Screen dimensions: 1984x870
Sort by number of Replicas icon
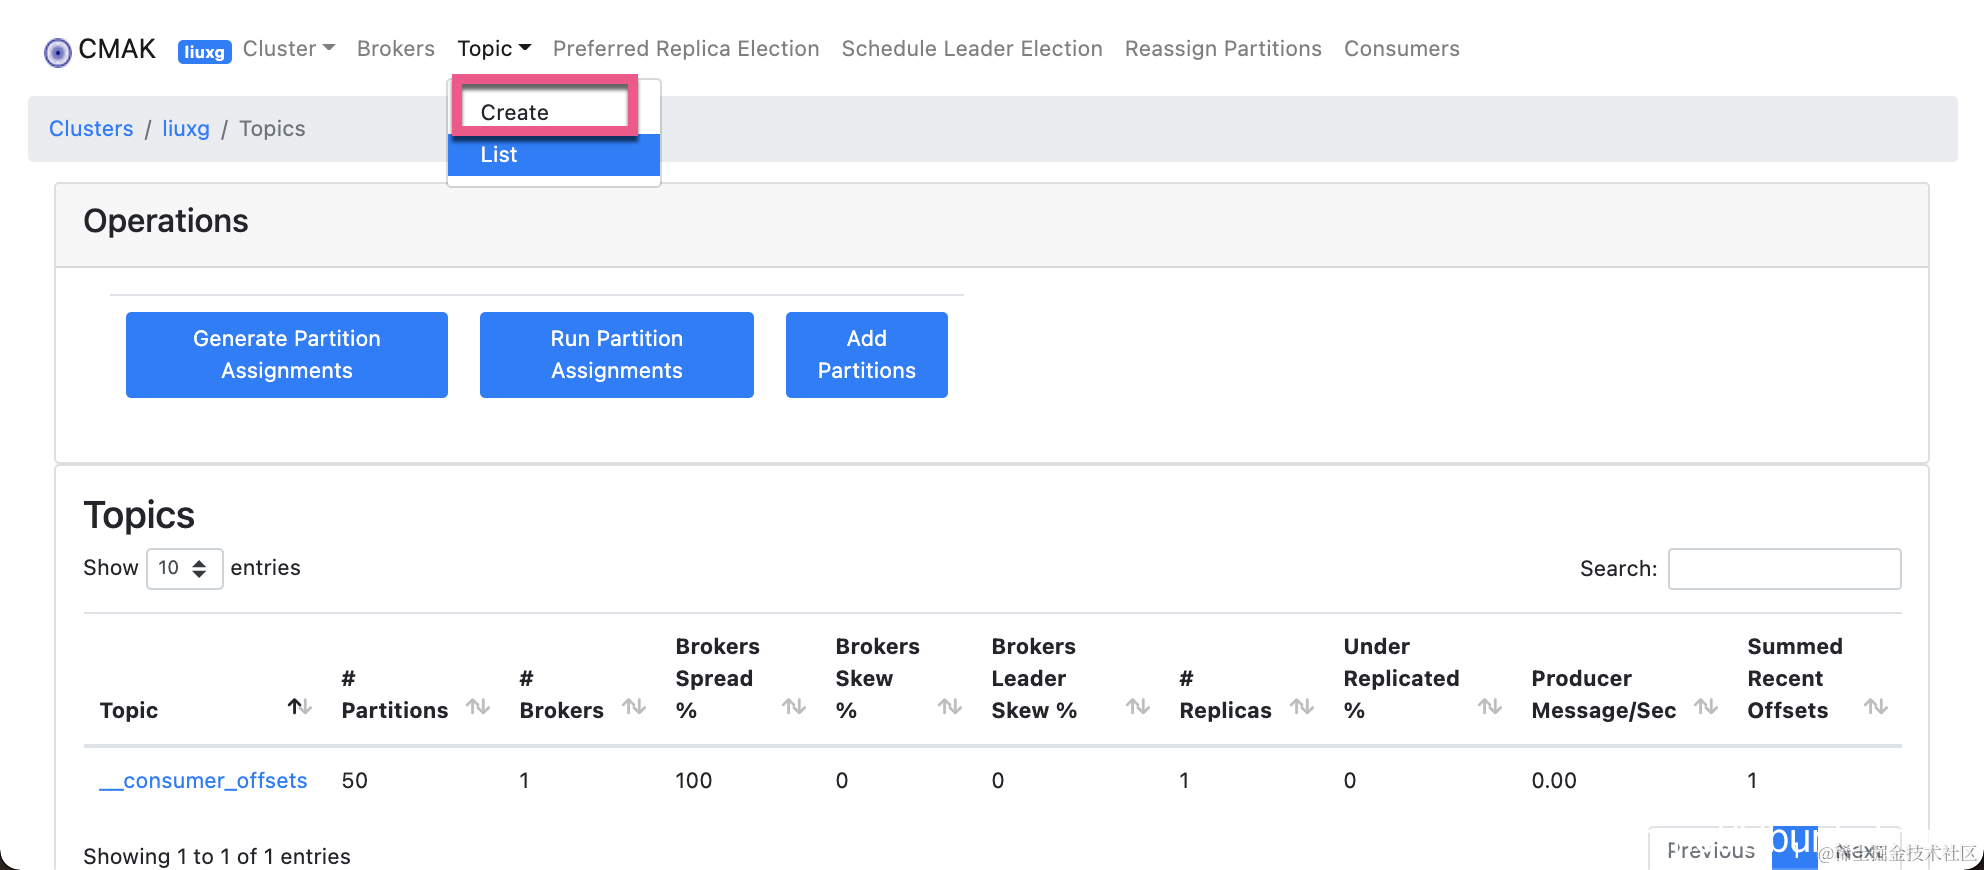pyautogui.click(x=1302, y=707)
